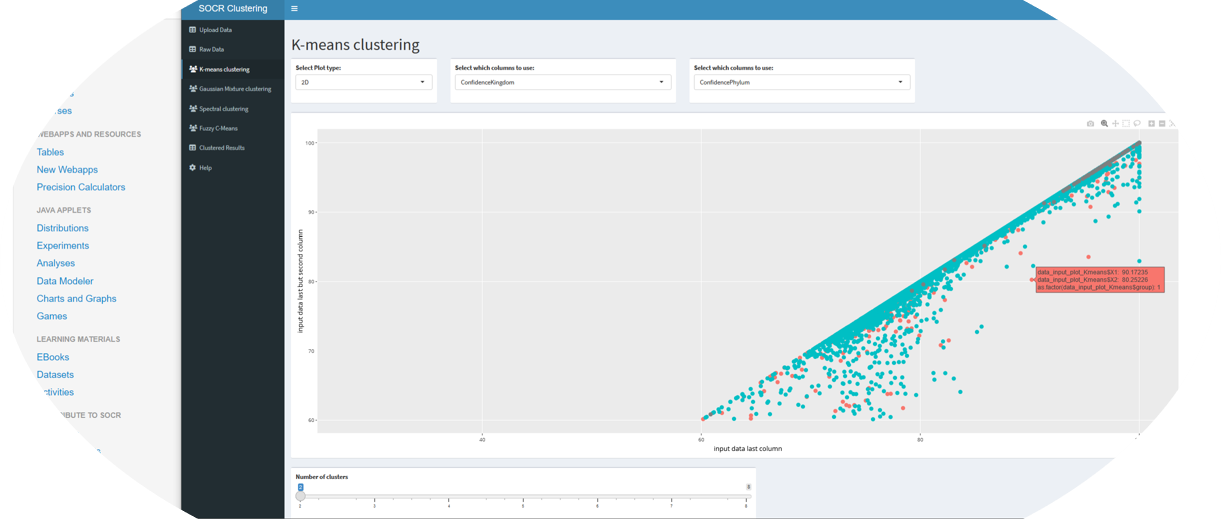Image resolution: width=1221 pixels, height=519 pixels.
Task: Click the gear icon beside Help
Action: (193, 168)
